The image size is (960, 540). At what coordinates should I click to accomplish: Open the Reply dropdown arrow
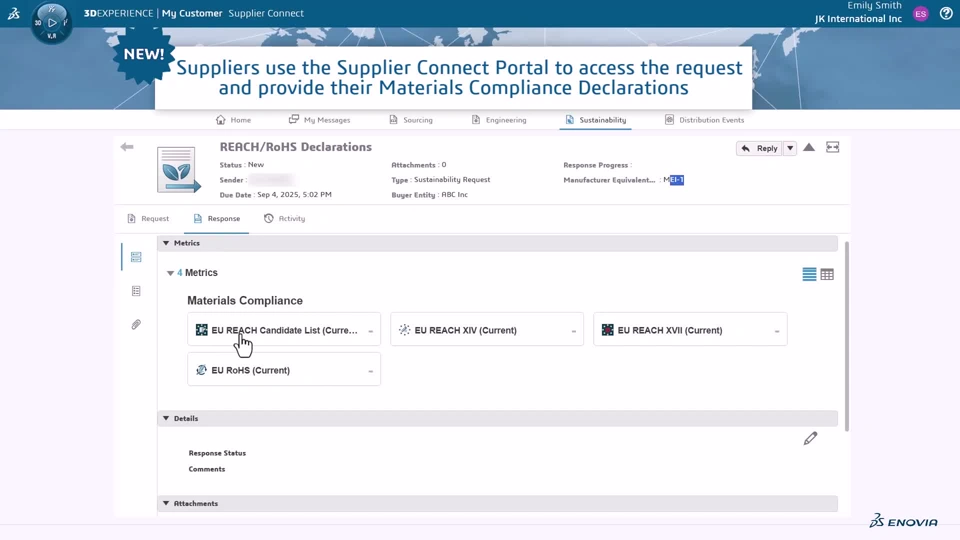coord(790,148)
